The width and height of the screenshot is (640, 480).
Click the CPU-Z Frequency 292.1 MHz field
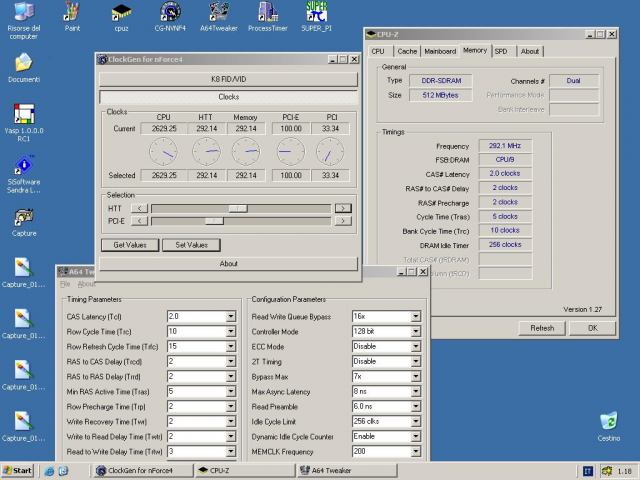click(505, 146)
